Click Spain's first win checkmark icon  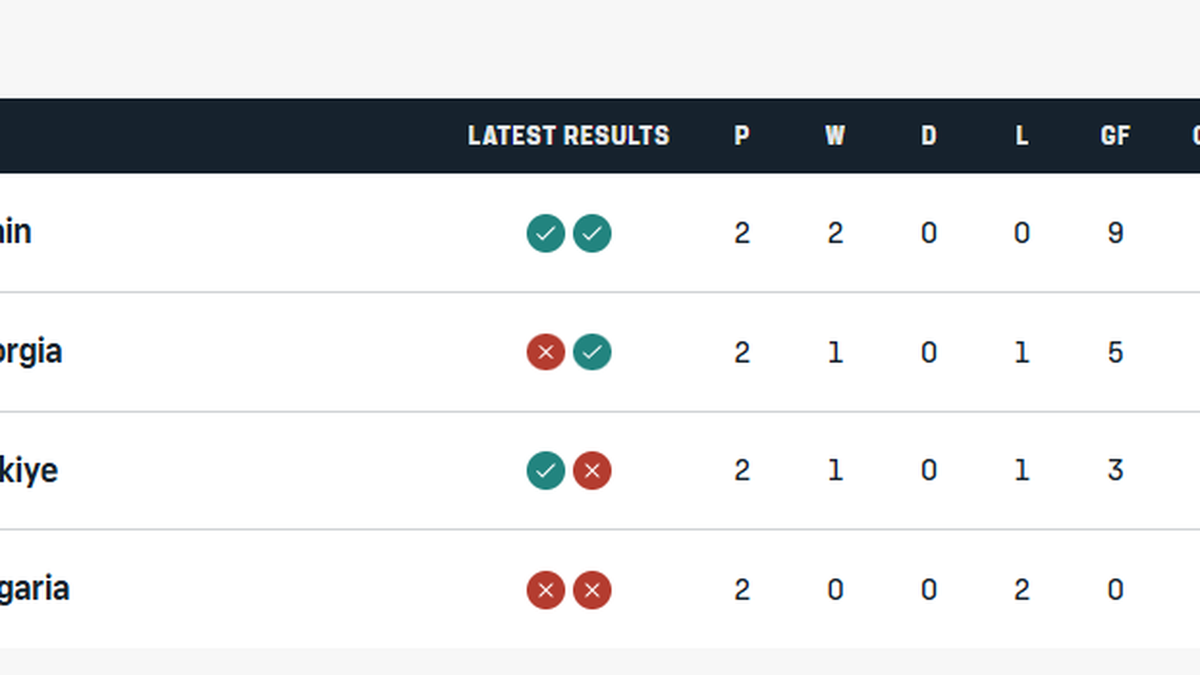point(545,234)
